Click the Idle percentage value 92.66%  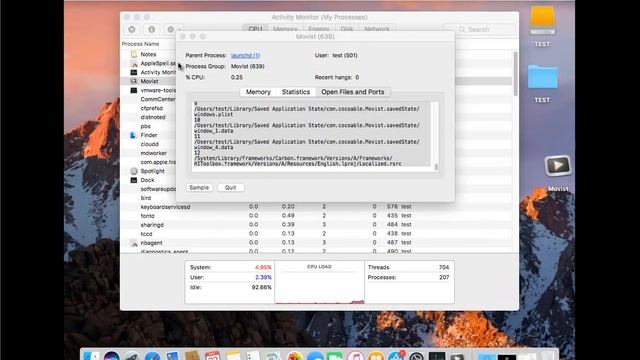point(262,287)
